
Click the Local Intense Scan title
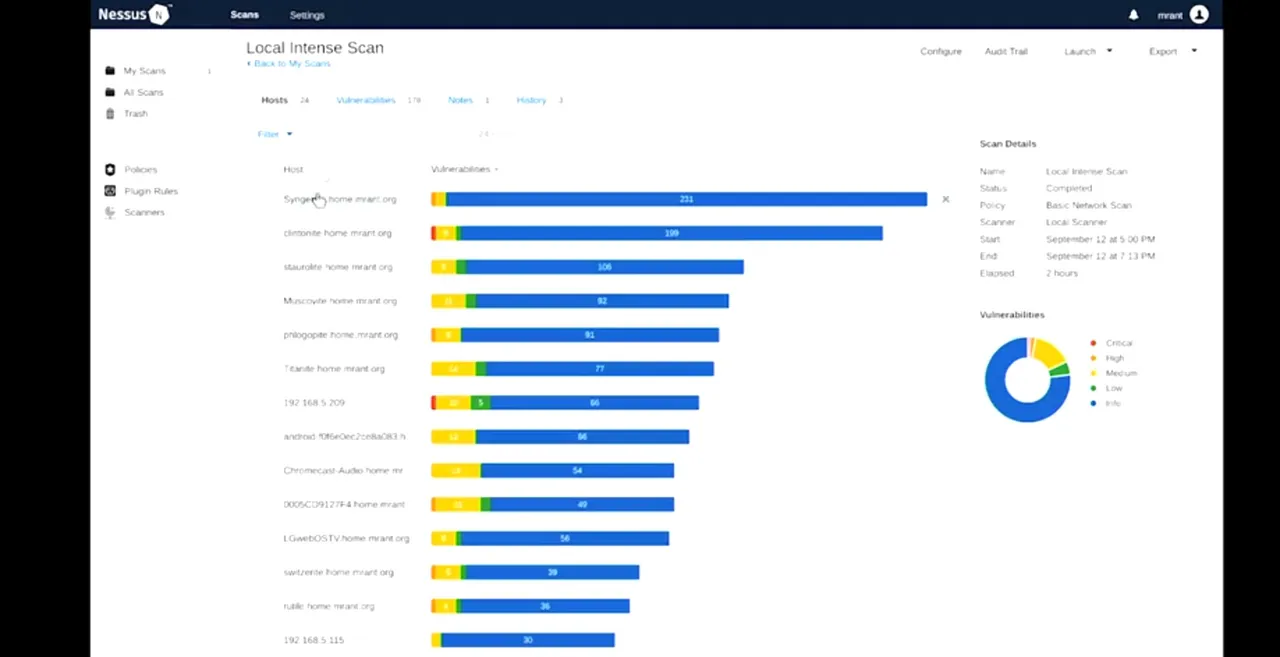pyautogui.click(x=315, y=47)
